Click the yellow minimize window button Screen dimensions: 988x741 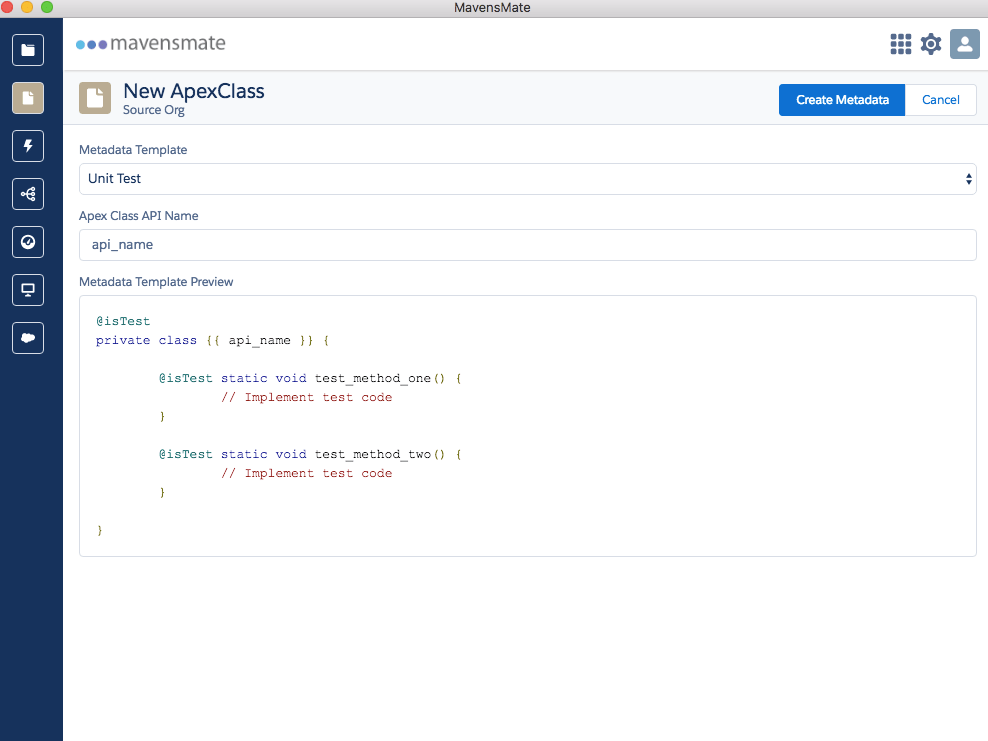pyautogui.click(x=27, y=7)
